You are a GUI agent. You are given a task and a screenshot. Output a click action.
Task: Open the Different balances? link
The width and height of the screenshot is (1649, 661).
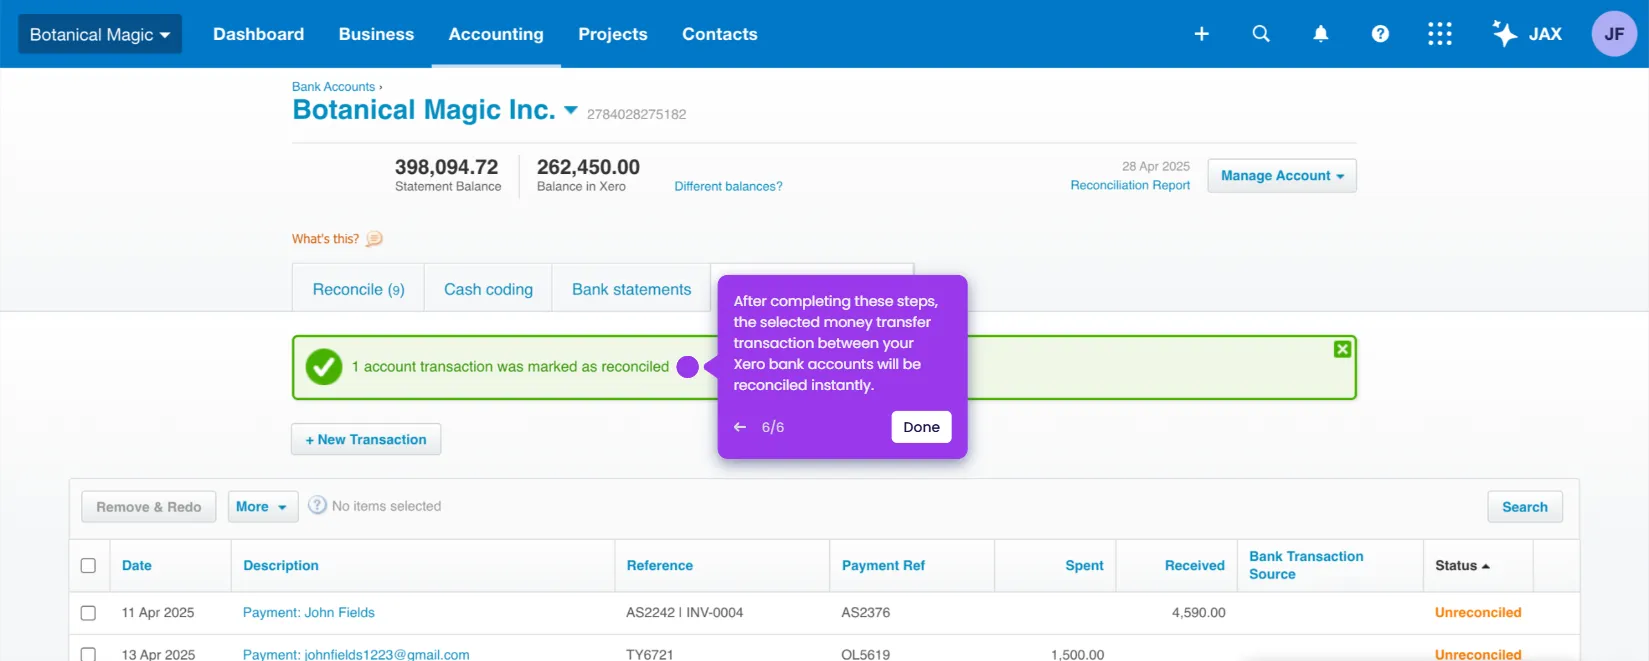click(x=728, y=186)
